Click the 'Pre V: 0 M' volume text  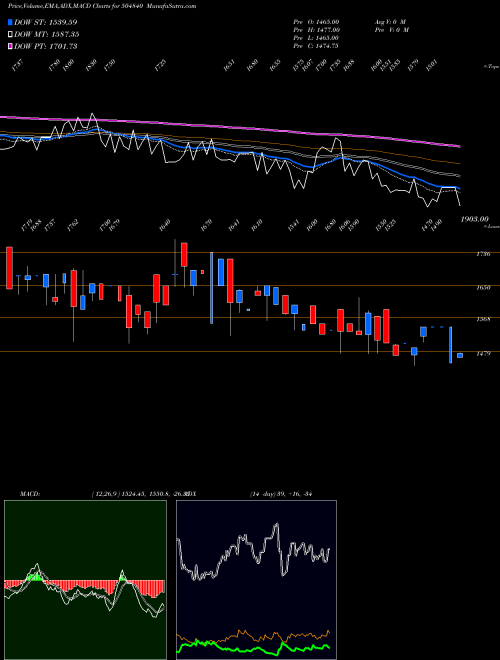click(x=391, y=30)
